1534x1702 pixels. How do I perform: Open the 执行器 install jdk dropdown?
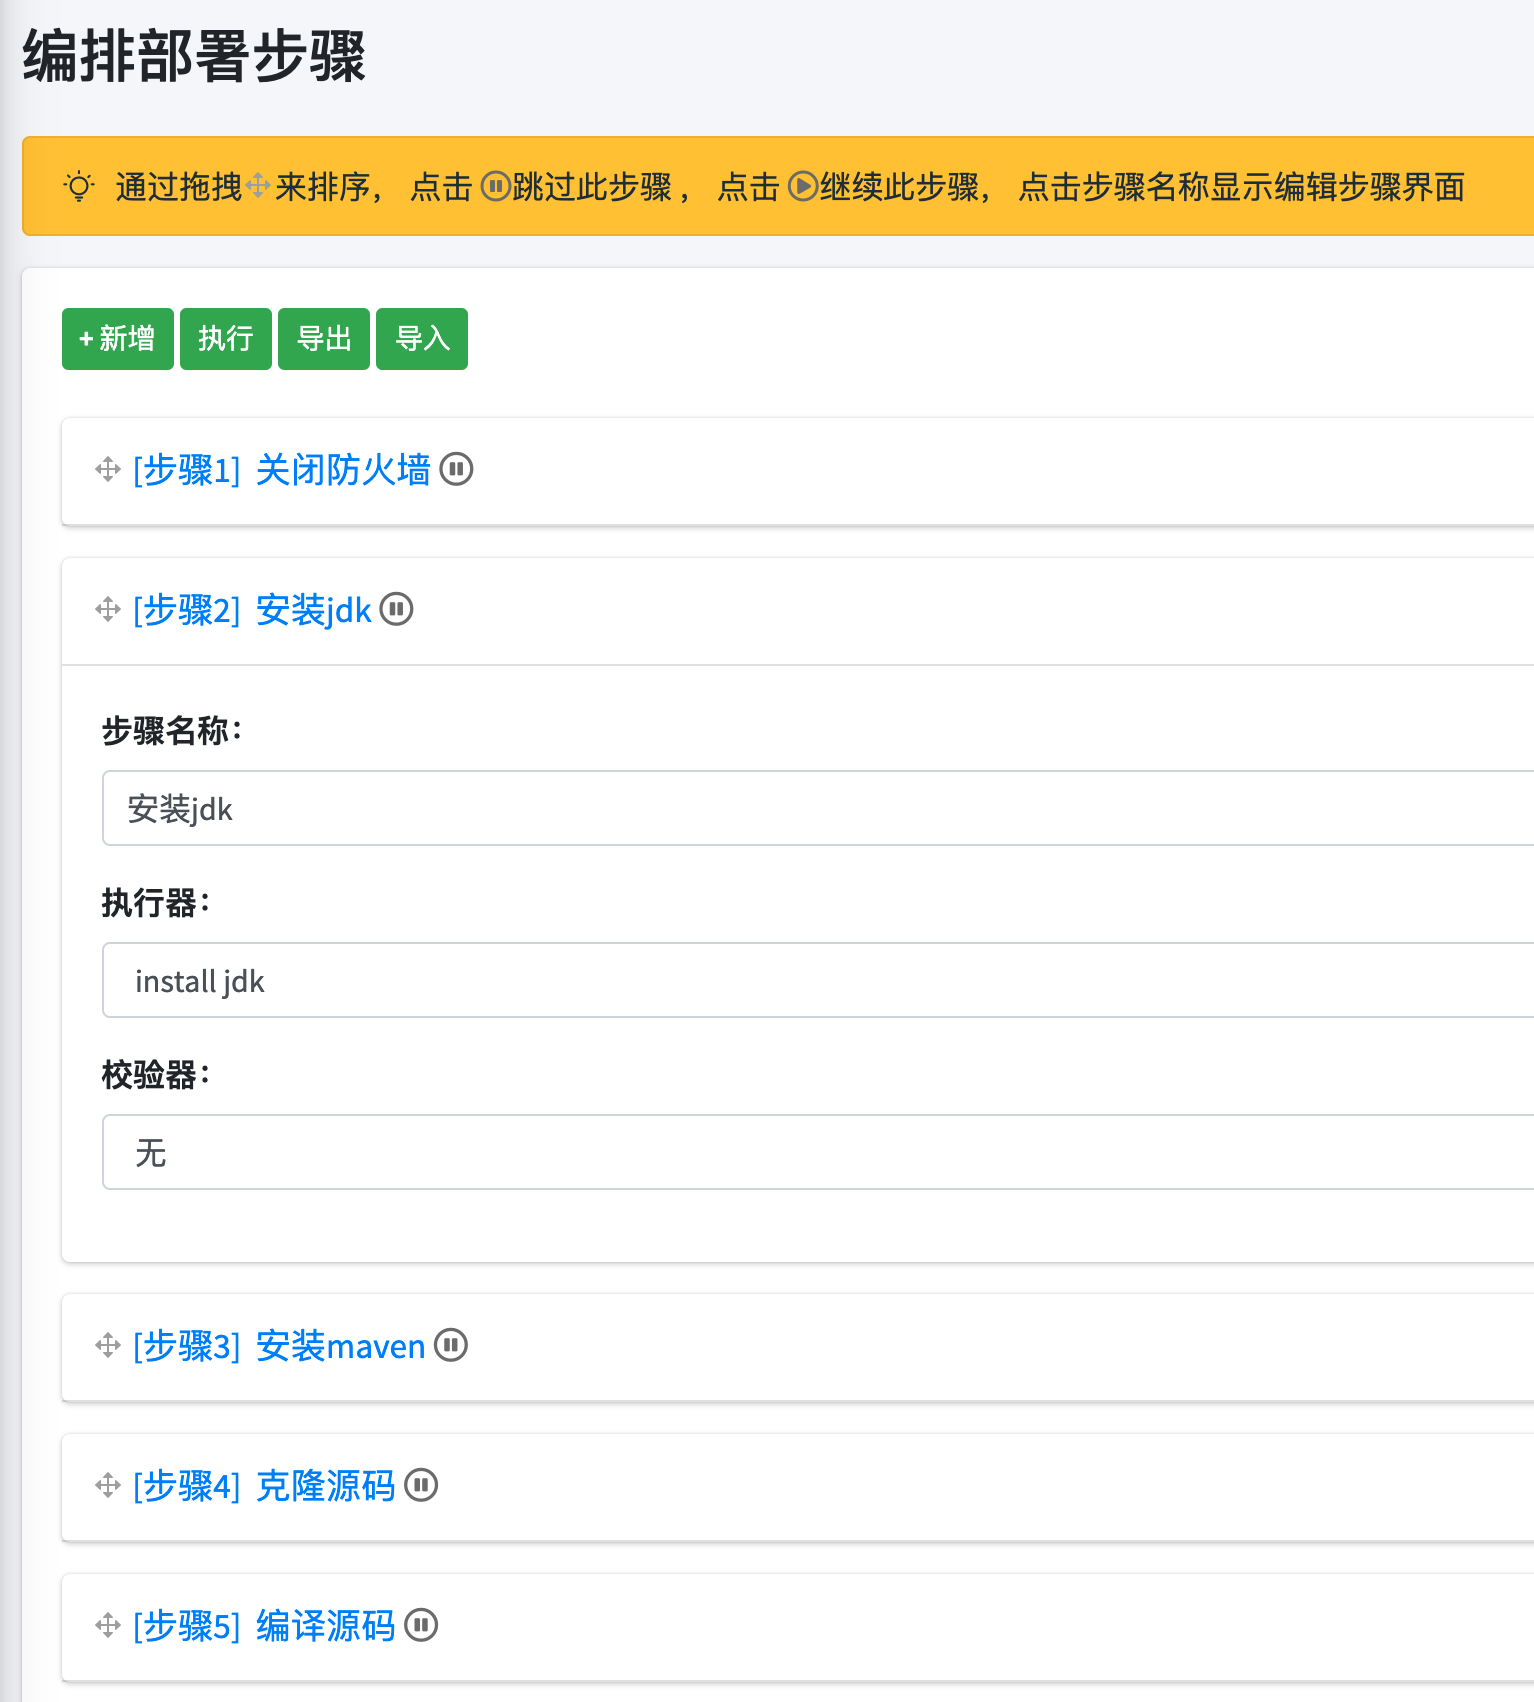coord(818,980)
